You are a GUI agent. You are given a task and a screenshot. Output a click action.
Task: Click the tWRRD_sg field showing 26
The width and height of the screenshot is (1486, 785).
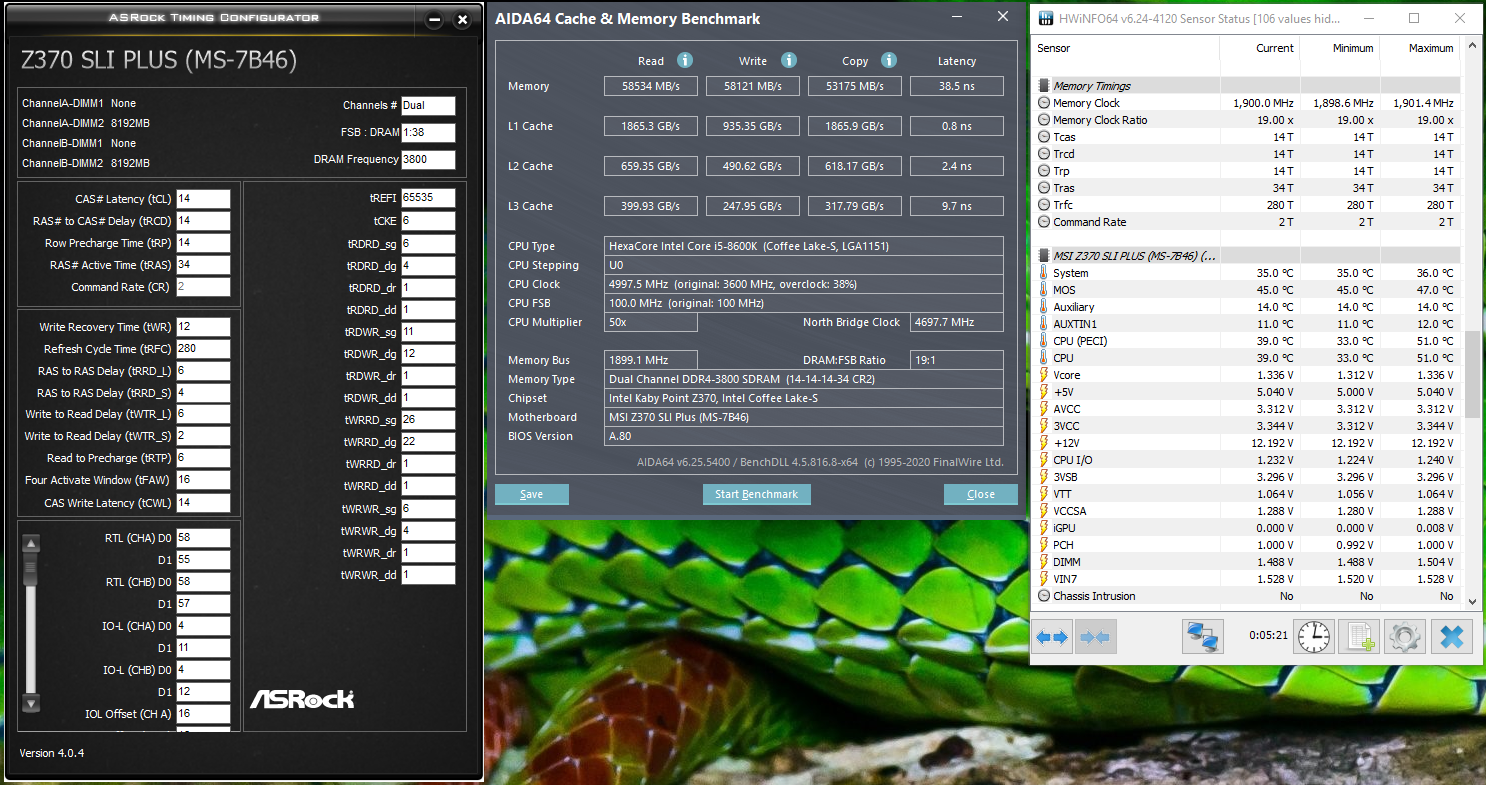(428, 420)
